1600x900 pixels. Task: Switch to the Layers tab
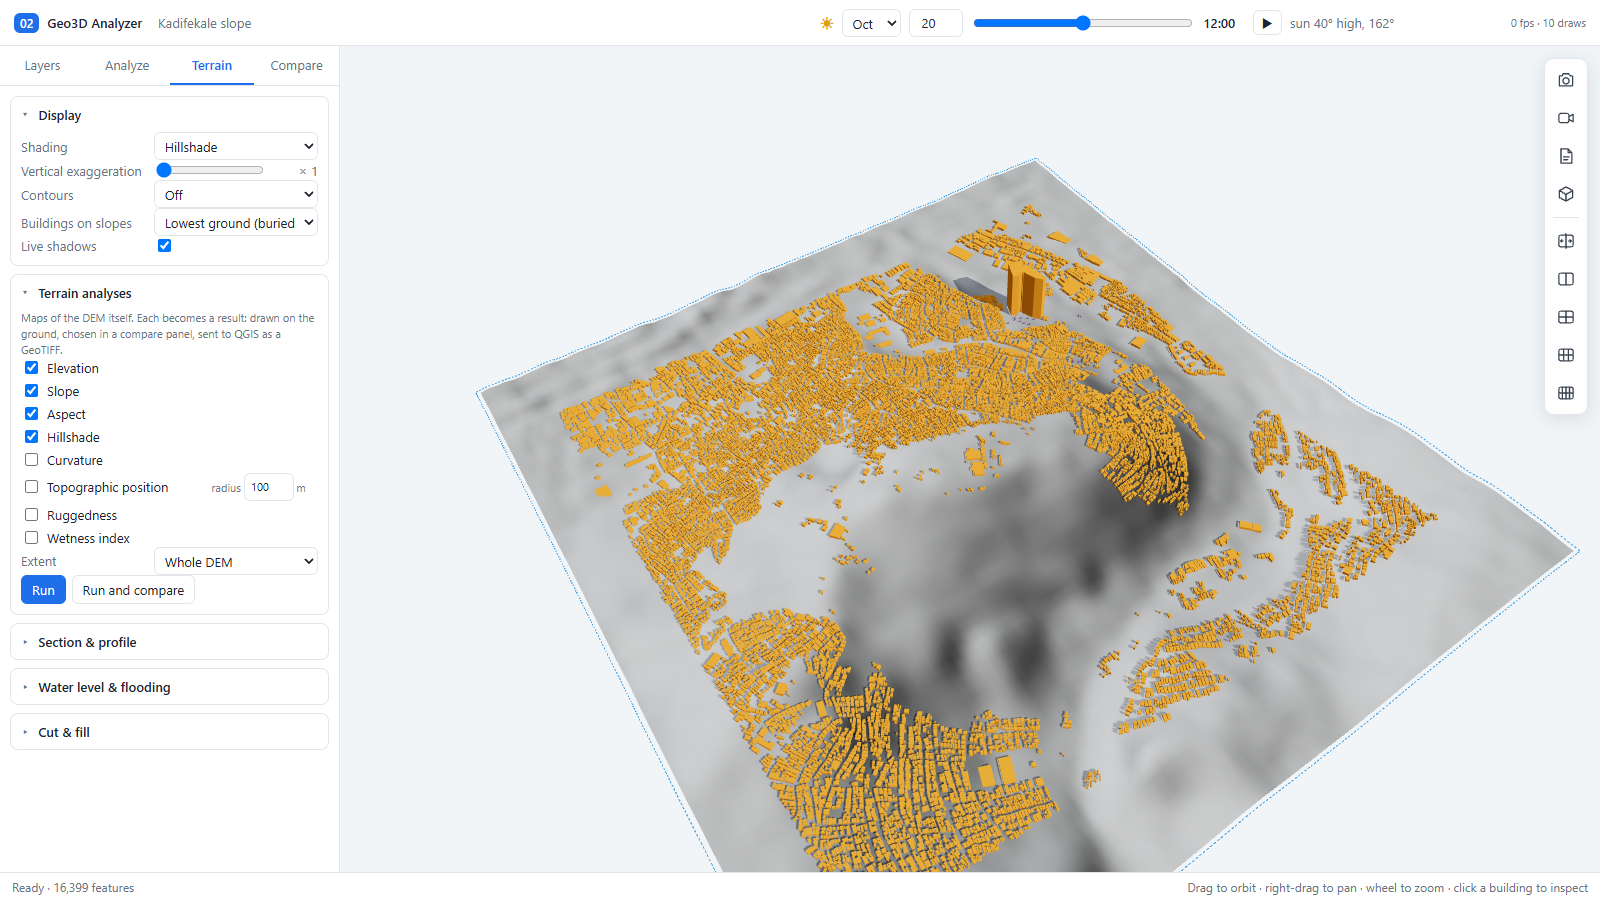[42, 65]
